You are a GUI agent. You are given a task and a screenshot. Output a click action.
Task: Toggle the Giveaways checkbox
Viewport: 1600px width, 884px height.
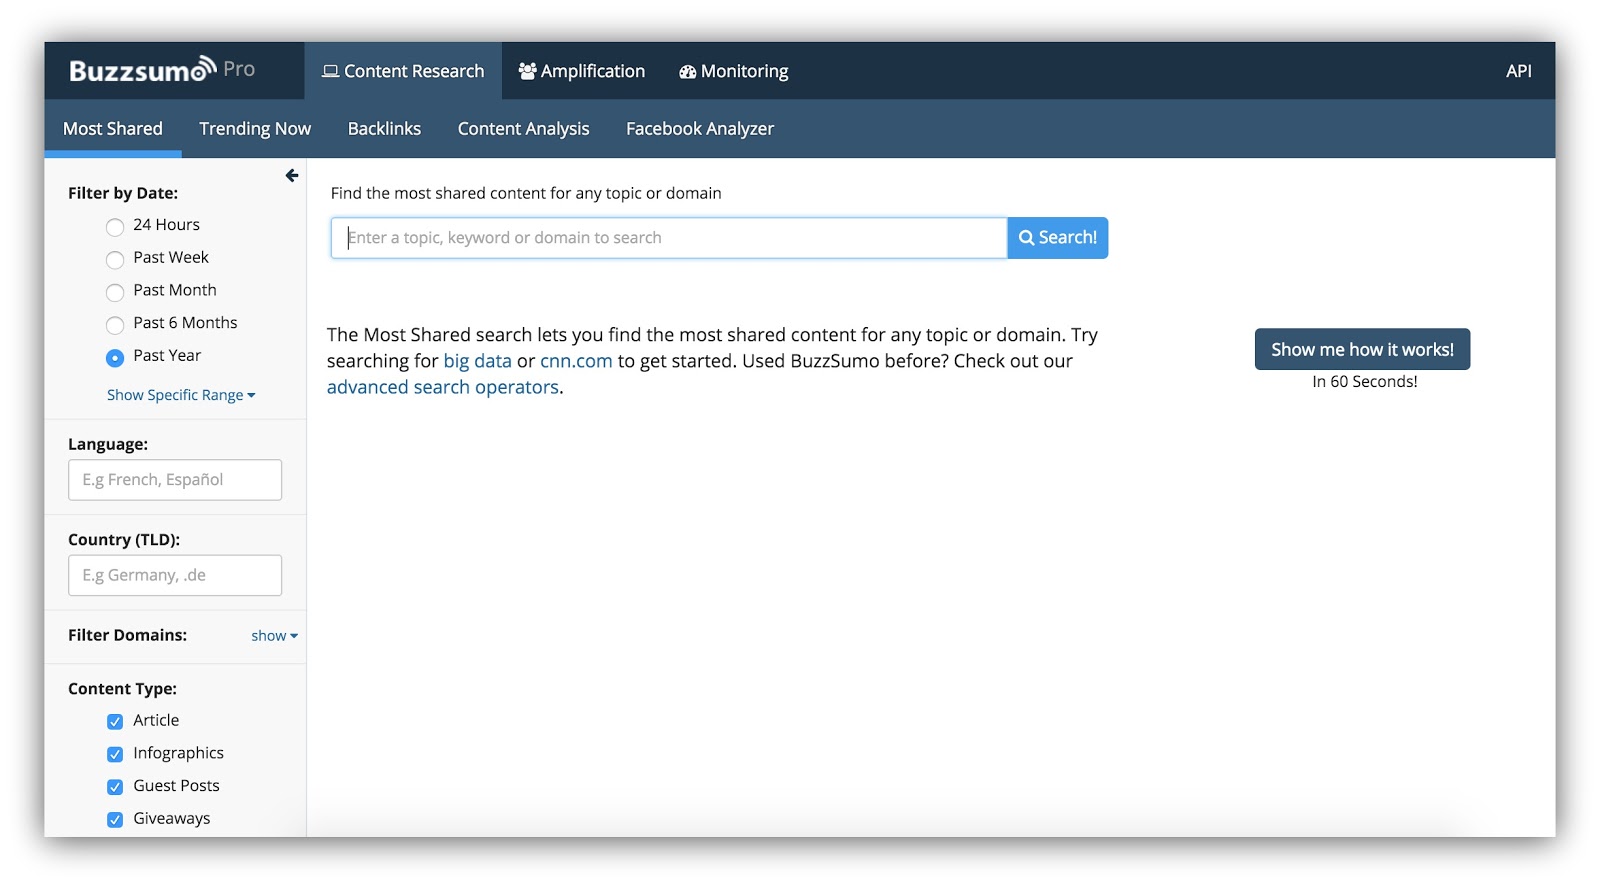[115, 820]
